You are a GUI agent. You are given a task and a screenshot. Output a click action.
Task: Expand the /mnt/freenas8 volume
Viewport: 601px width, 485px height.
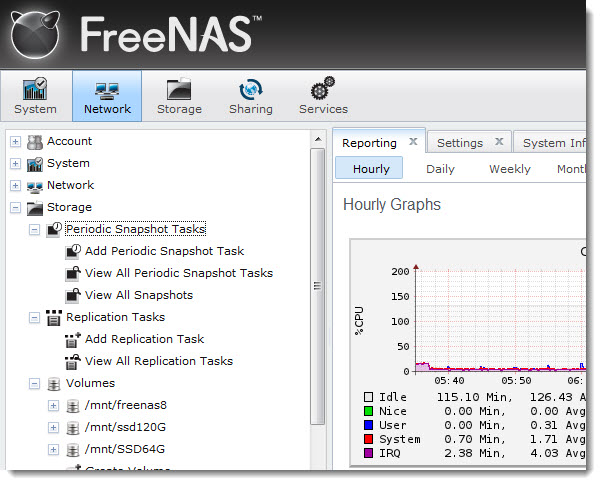54,406
